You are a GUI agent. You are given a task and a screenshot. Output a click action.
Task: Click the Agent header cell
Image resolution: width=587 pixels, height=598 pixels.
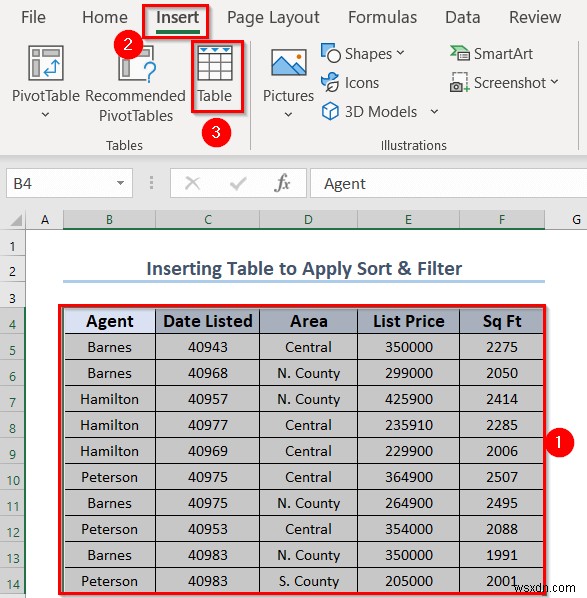tap(110, 321)
